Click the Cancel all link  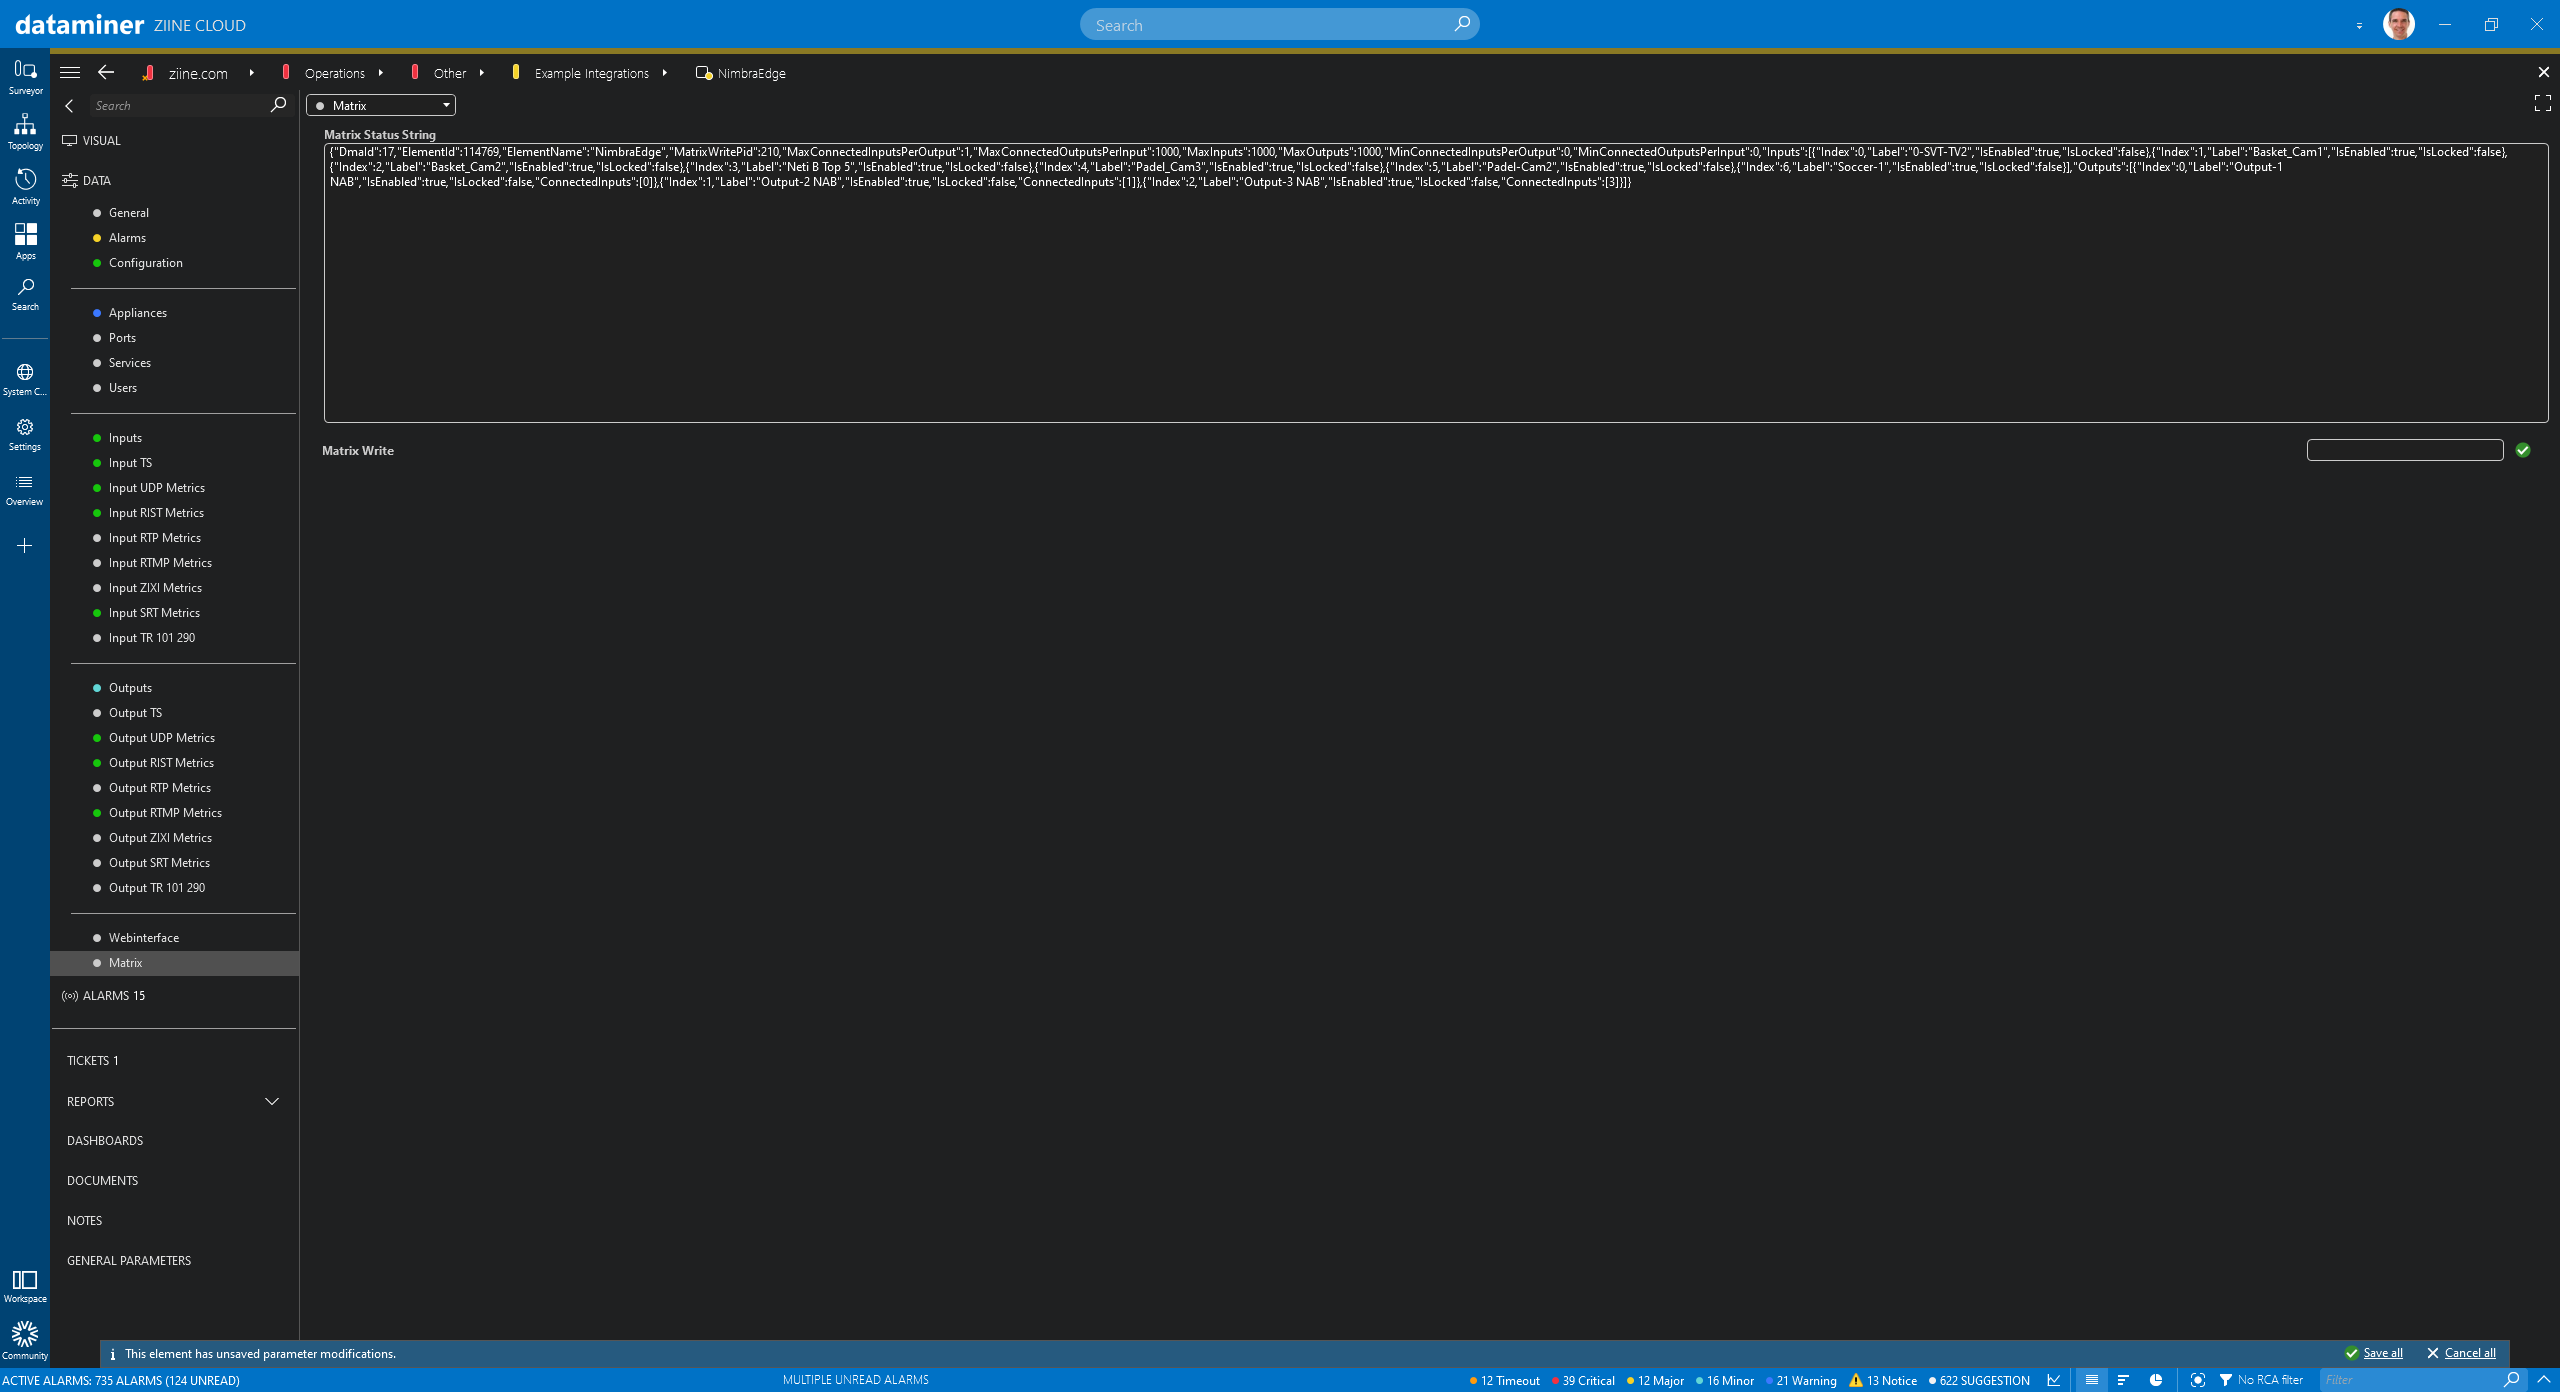(x=2469, y=1353)
